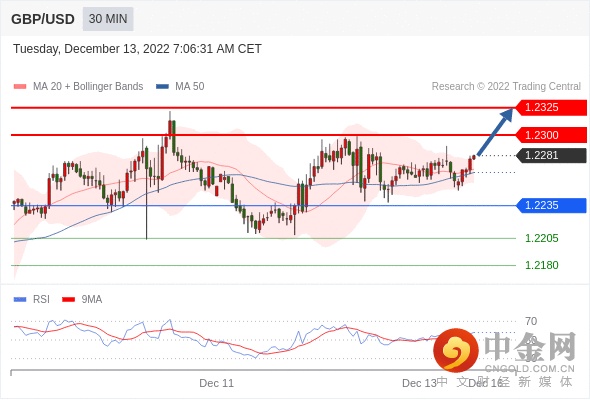Click the 'MA 20 + Bollinger Bands' legend label
The image size is (590, 400).
(x=88, y=87)
